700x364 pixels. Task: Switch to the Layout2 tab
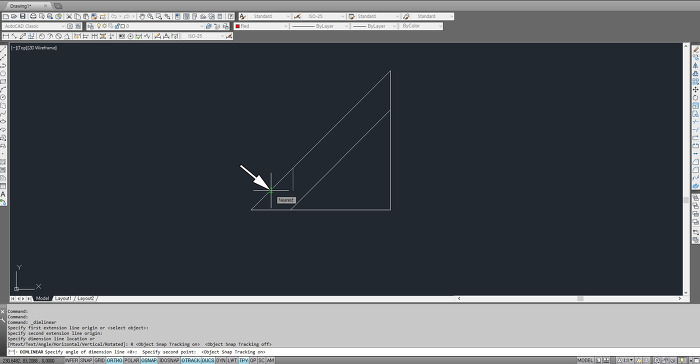[x=85, y=298]
